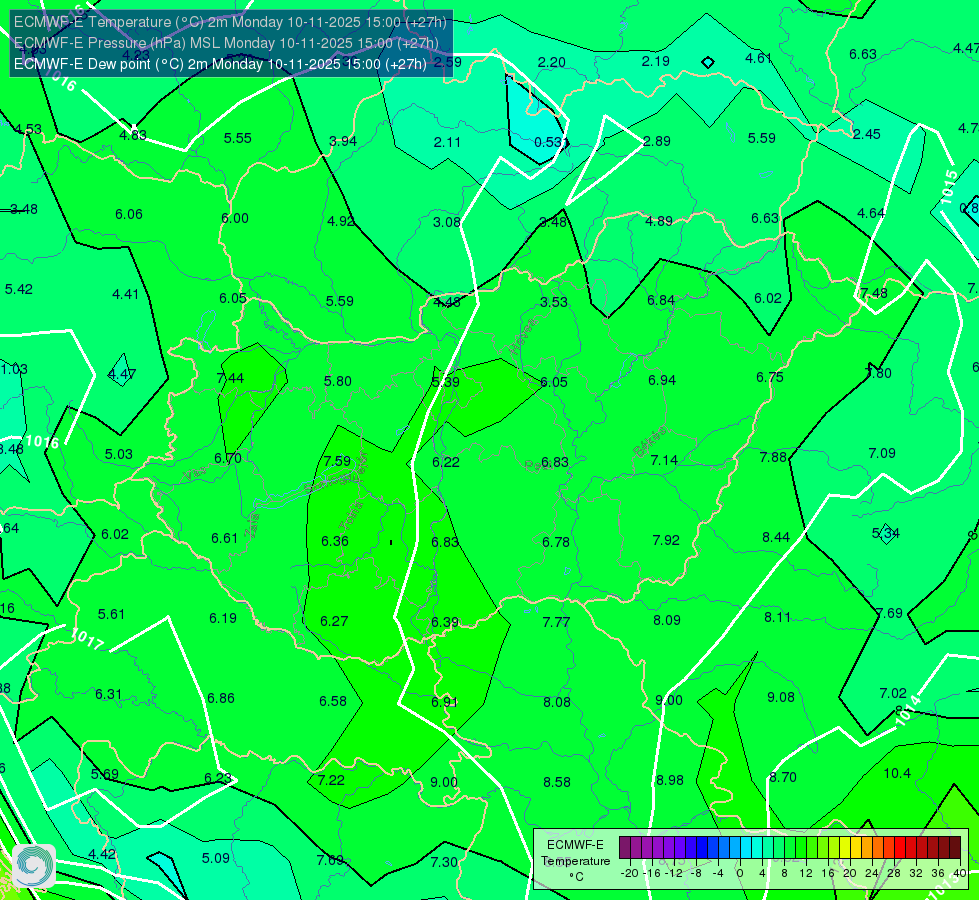Click the 1014 isobar label
The height and width of the screenshot is (900, 979).
pyautogui.click(x=908, y=711)
